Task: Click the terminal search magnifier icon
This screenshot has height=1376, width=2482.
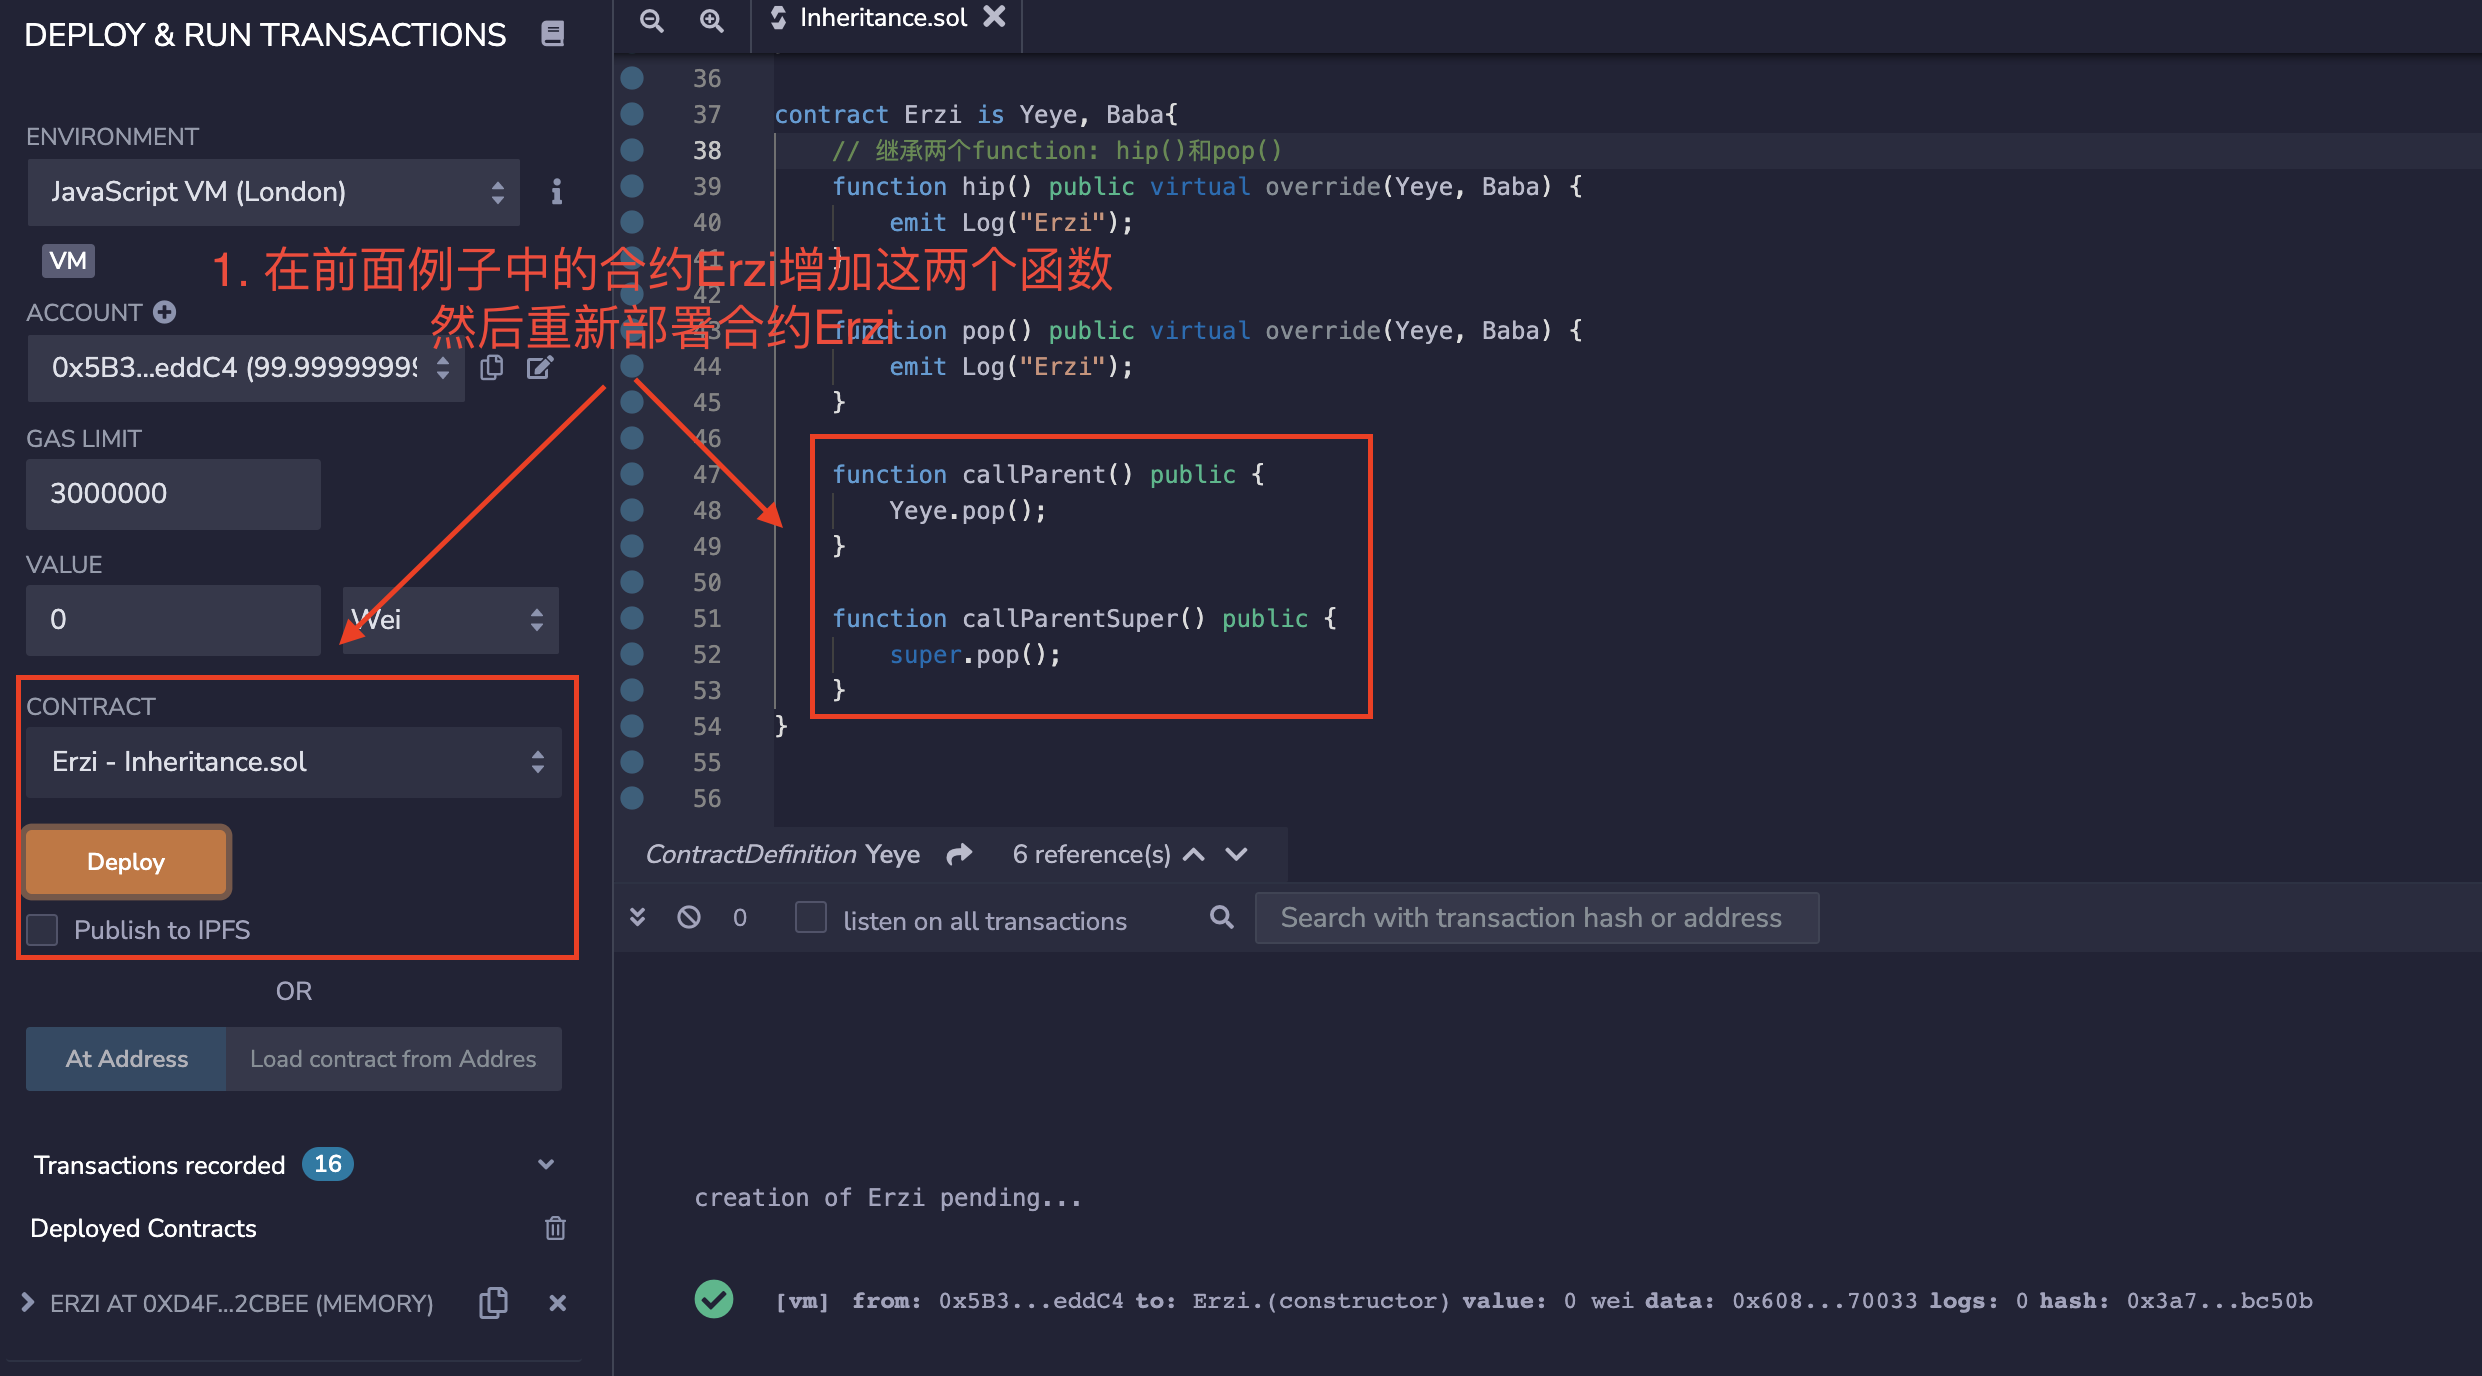Action: tap(1221, 917)
